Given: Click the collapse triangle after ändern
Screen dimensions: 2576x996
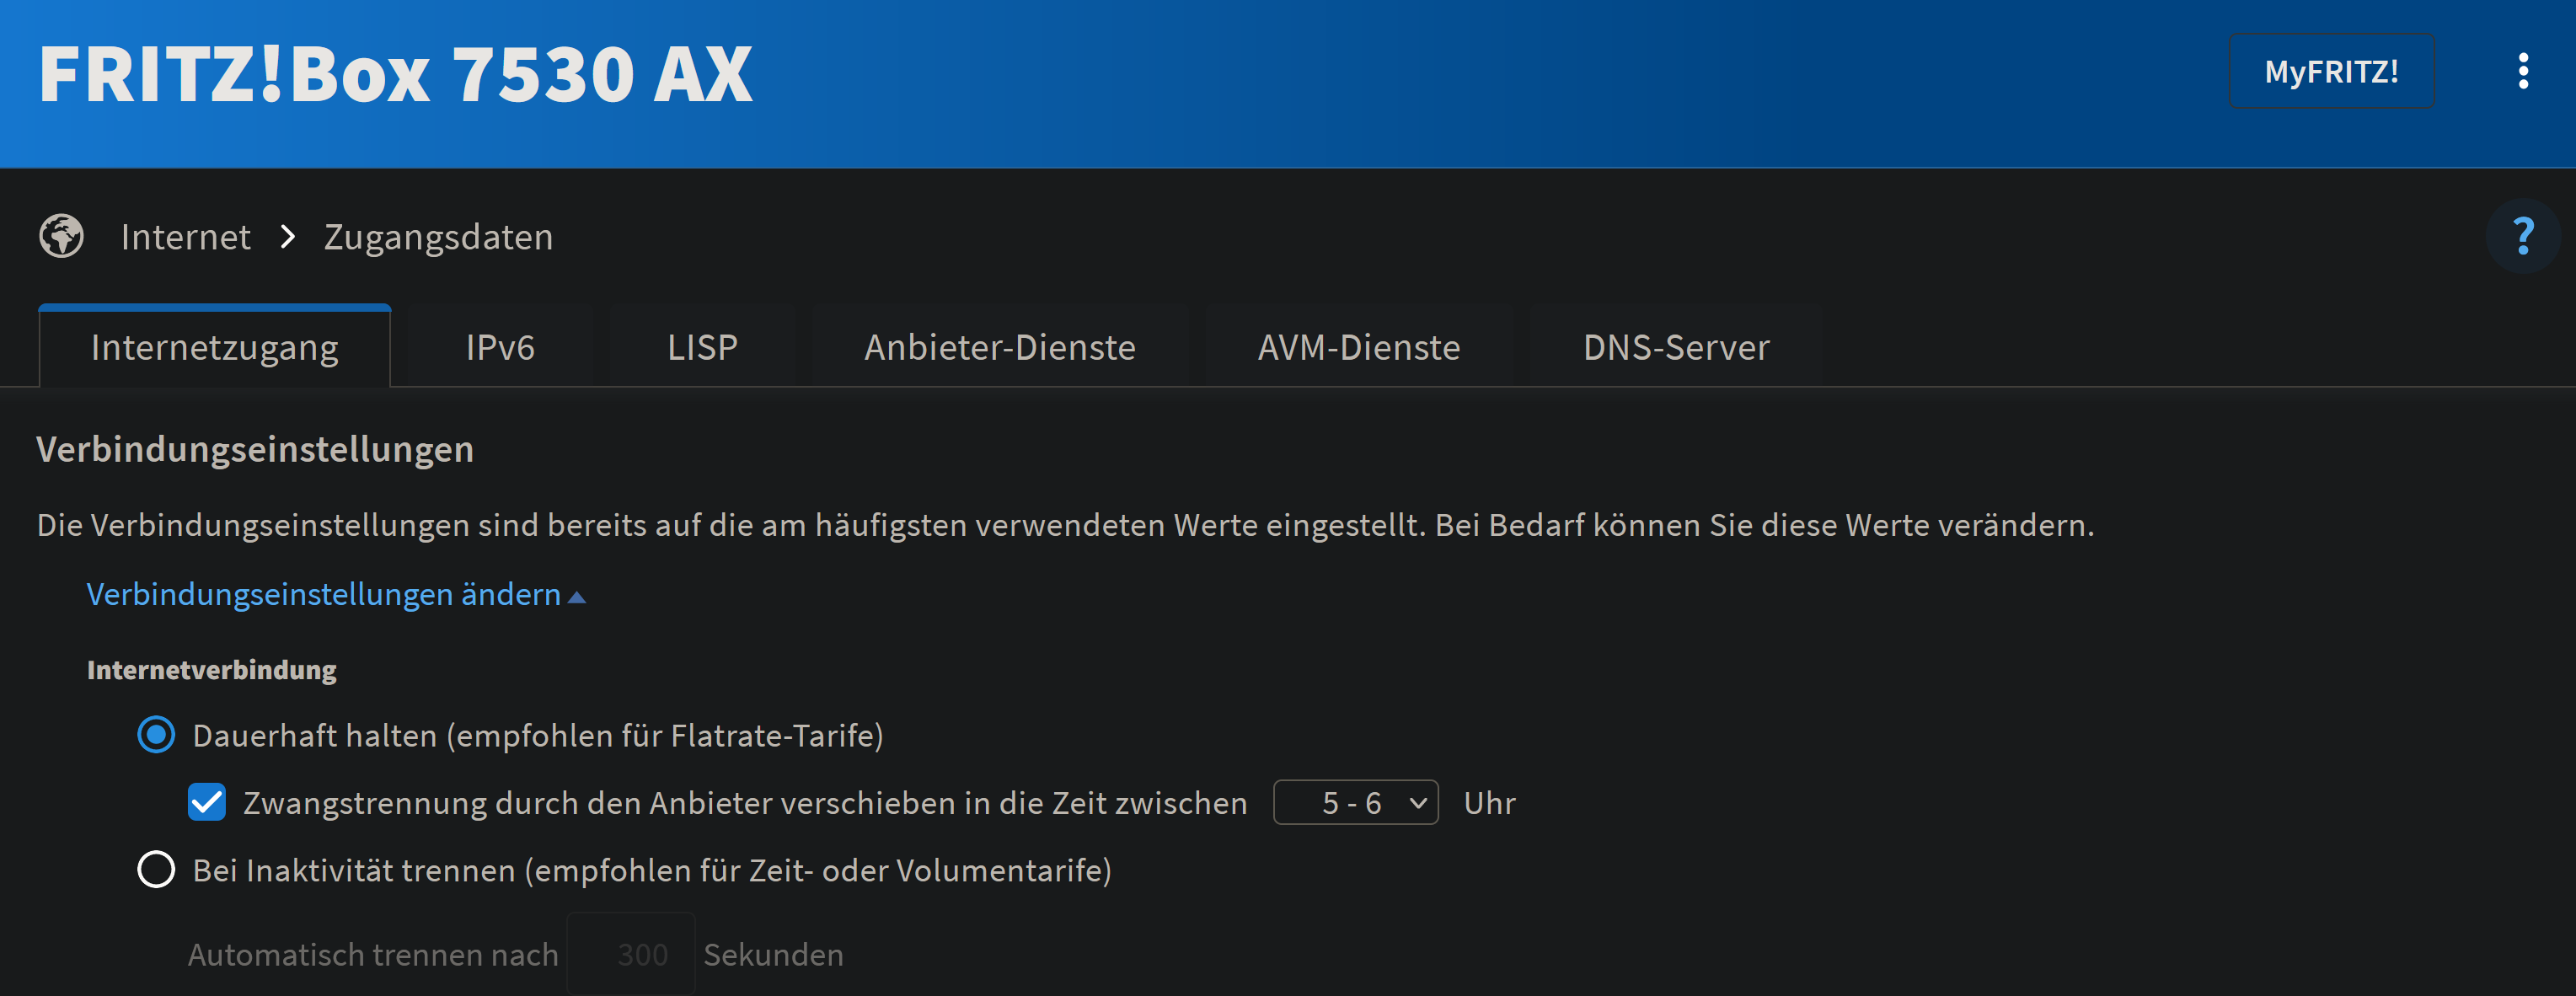Looking at the screenshot, I should tap(577, 597).
